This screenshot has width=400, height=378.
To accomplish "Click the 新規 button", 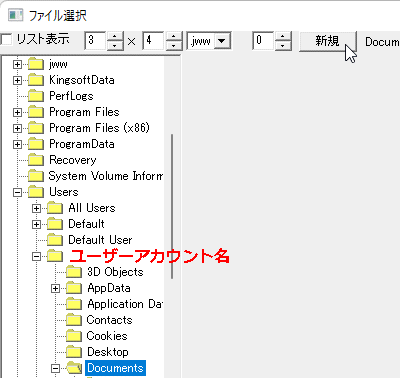I will pyautogui.click(x=328, y=41).
